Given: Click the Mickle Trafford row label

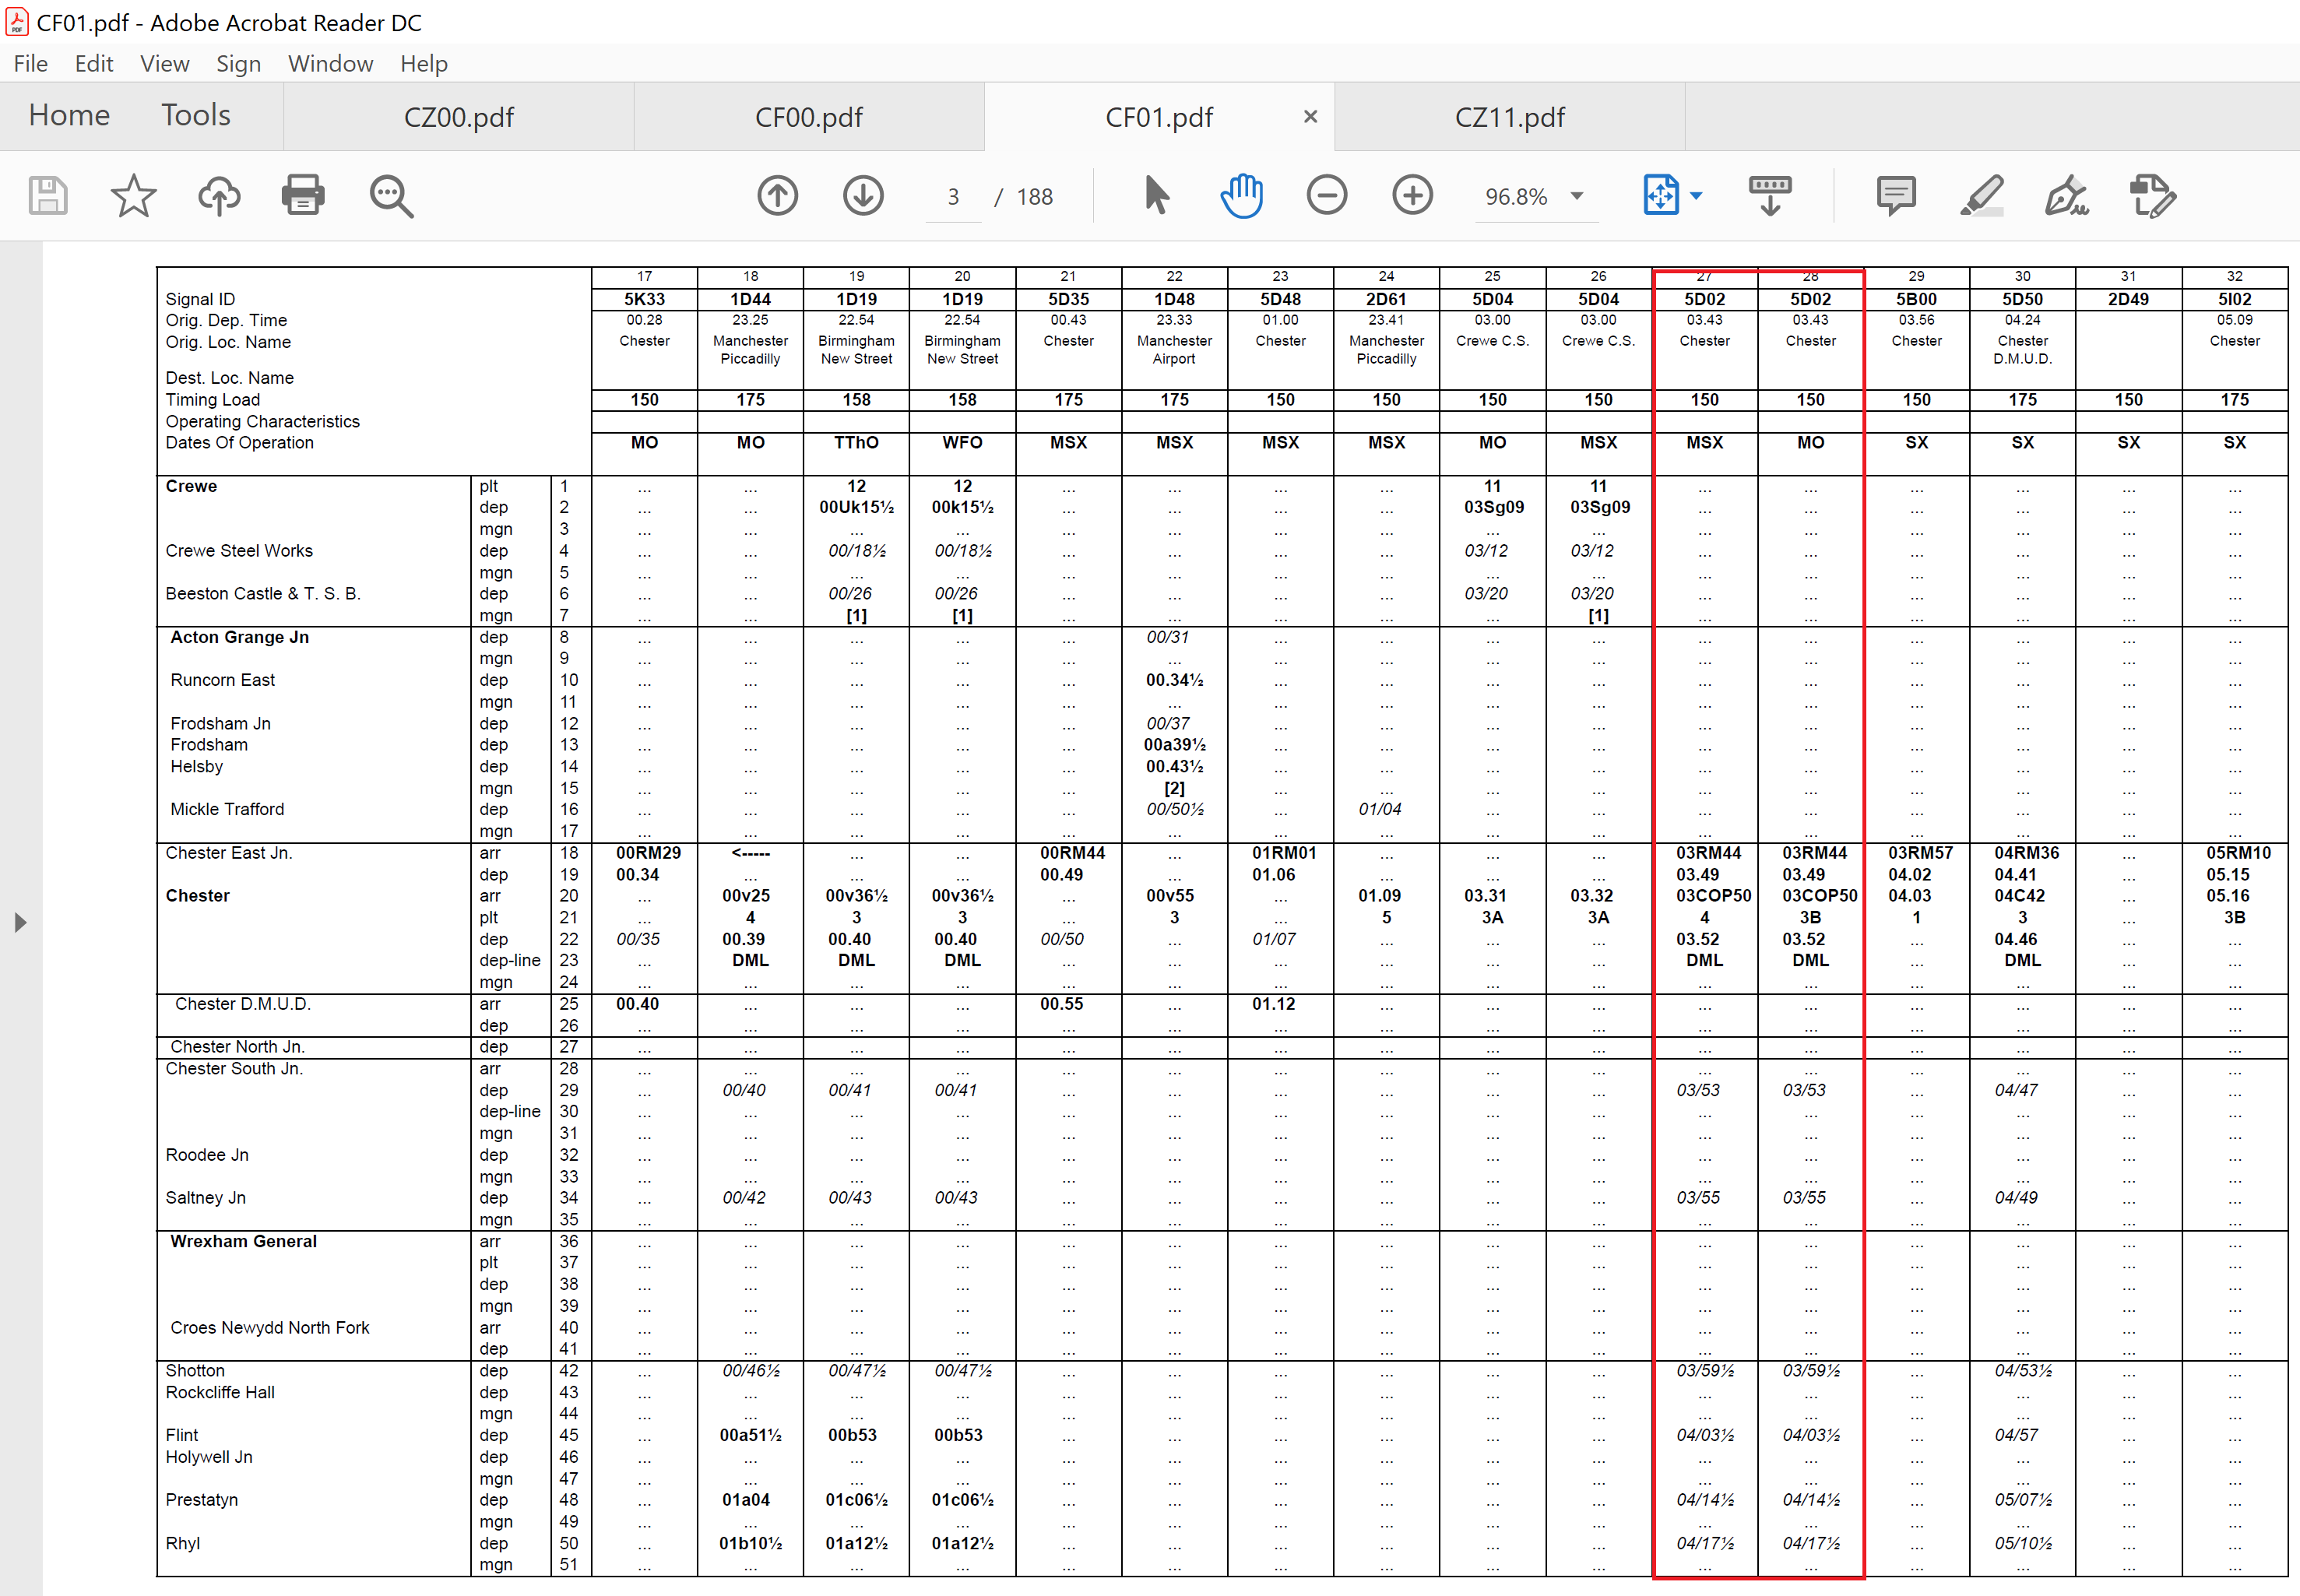Looking at the screenshot, I should pyautogui.click(x=227, y=809).
